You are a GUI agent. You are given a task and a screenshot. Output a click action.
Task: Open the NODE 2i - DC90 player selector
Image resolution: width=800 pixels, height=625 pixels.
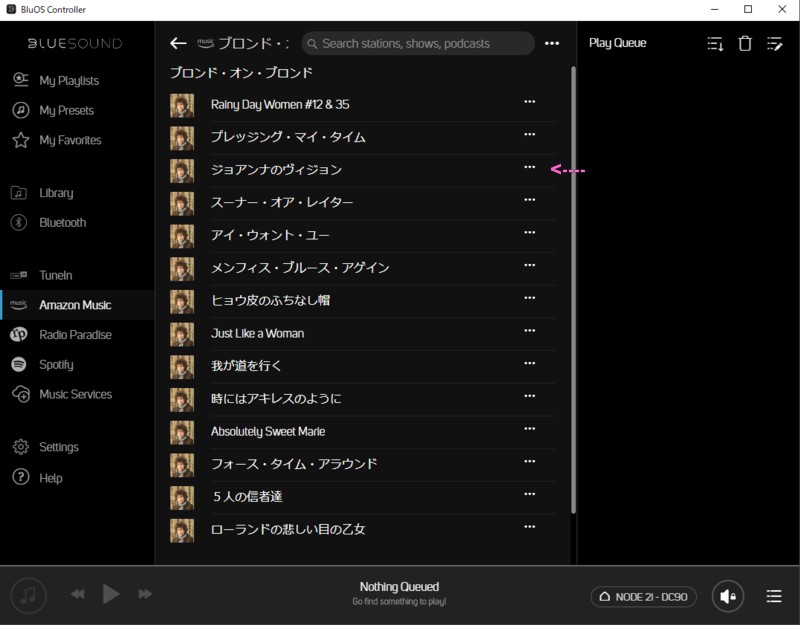[643, 596]
